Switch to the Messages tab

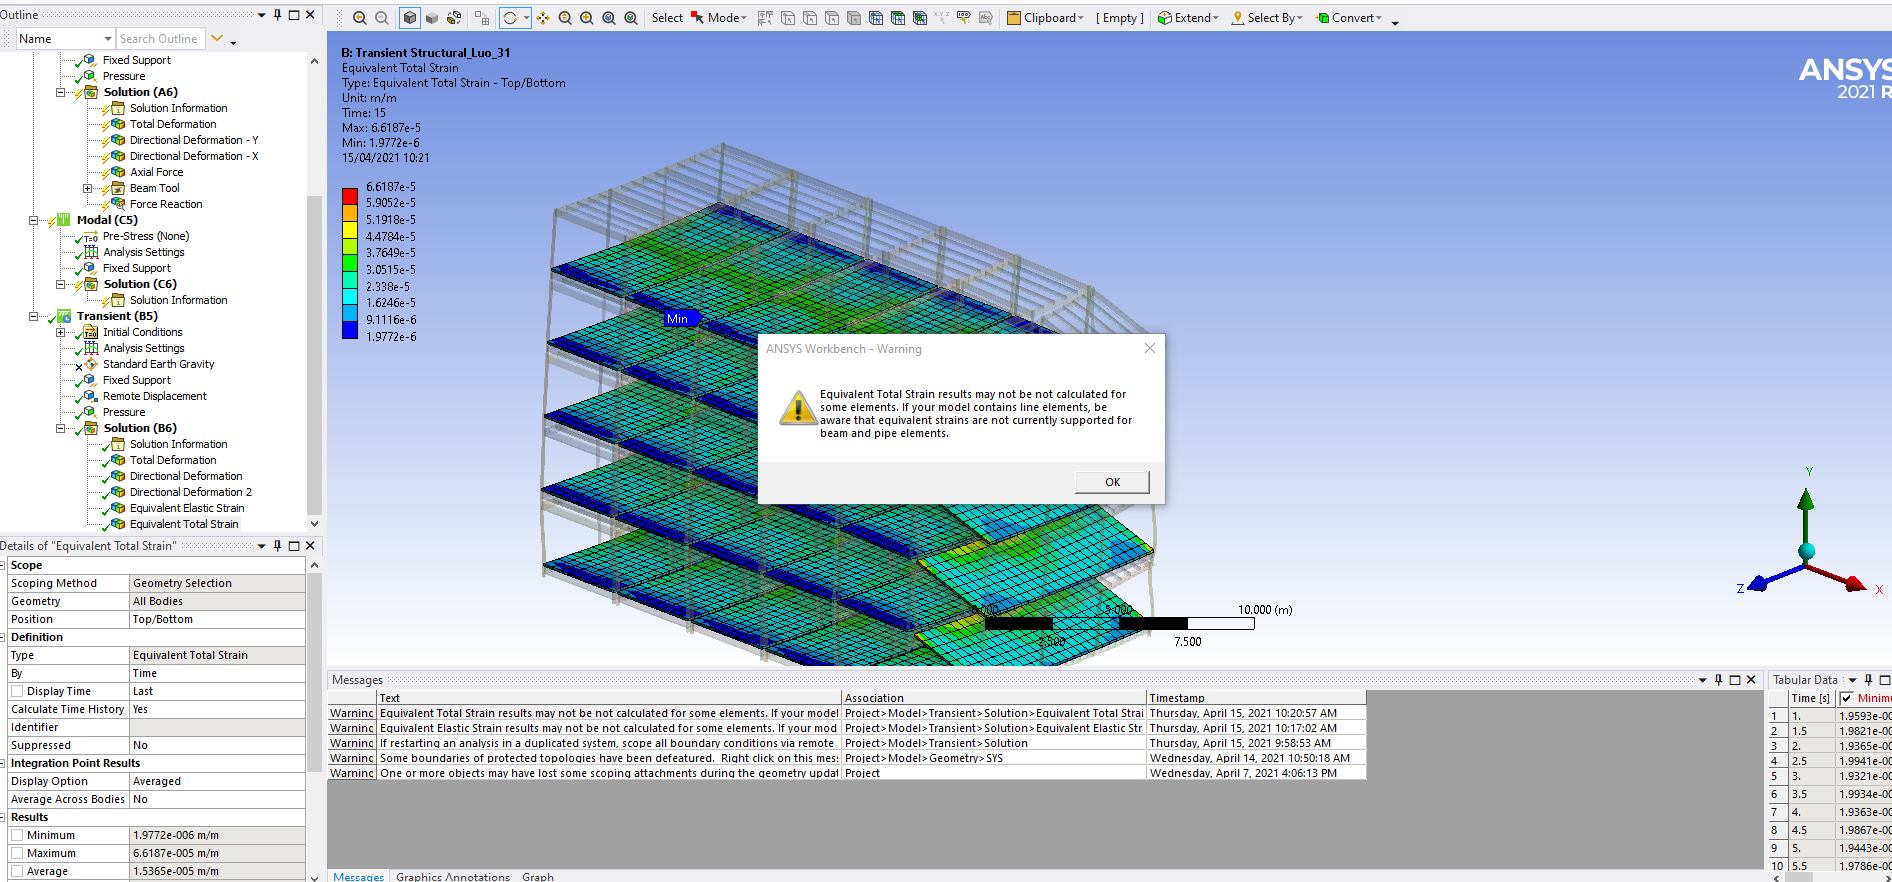tap(358, 876)
